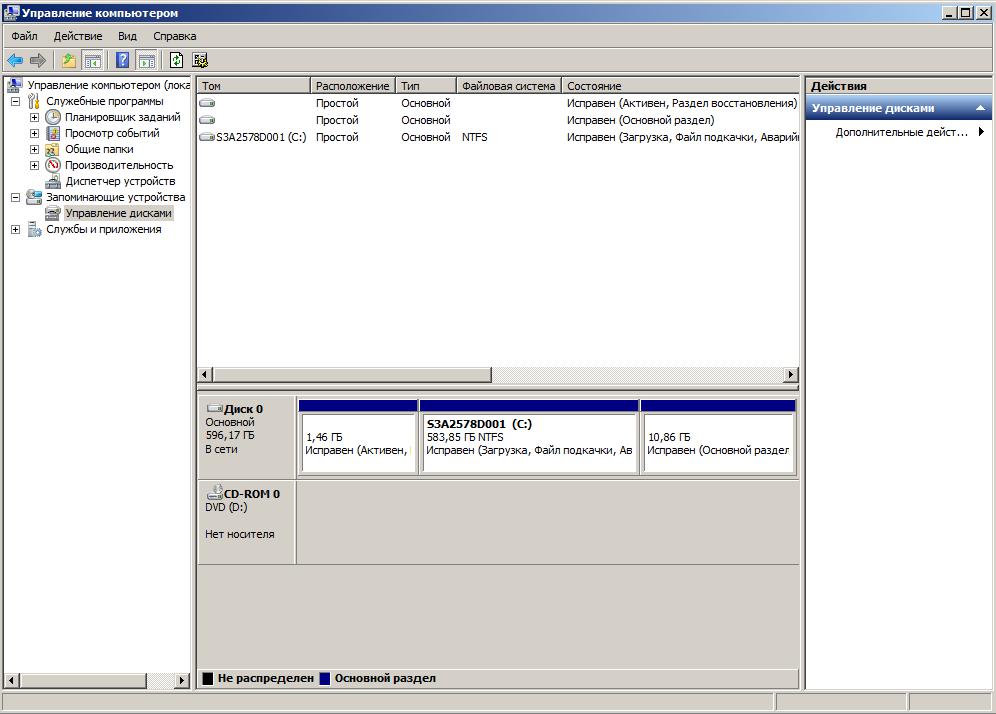Click the Диспетчер устройств icon
The width and height of the screenshot is (996, 714).
(x=53, y=182)
